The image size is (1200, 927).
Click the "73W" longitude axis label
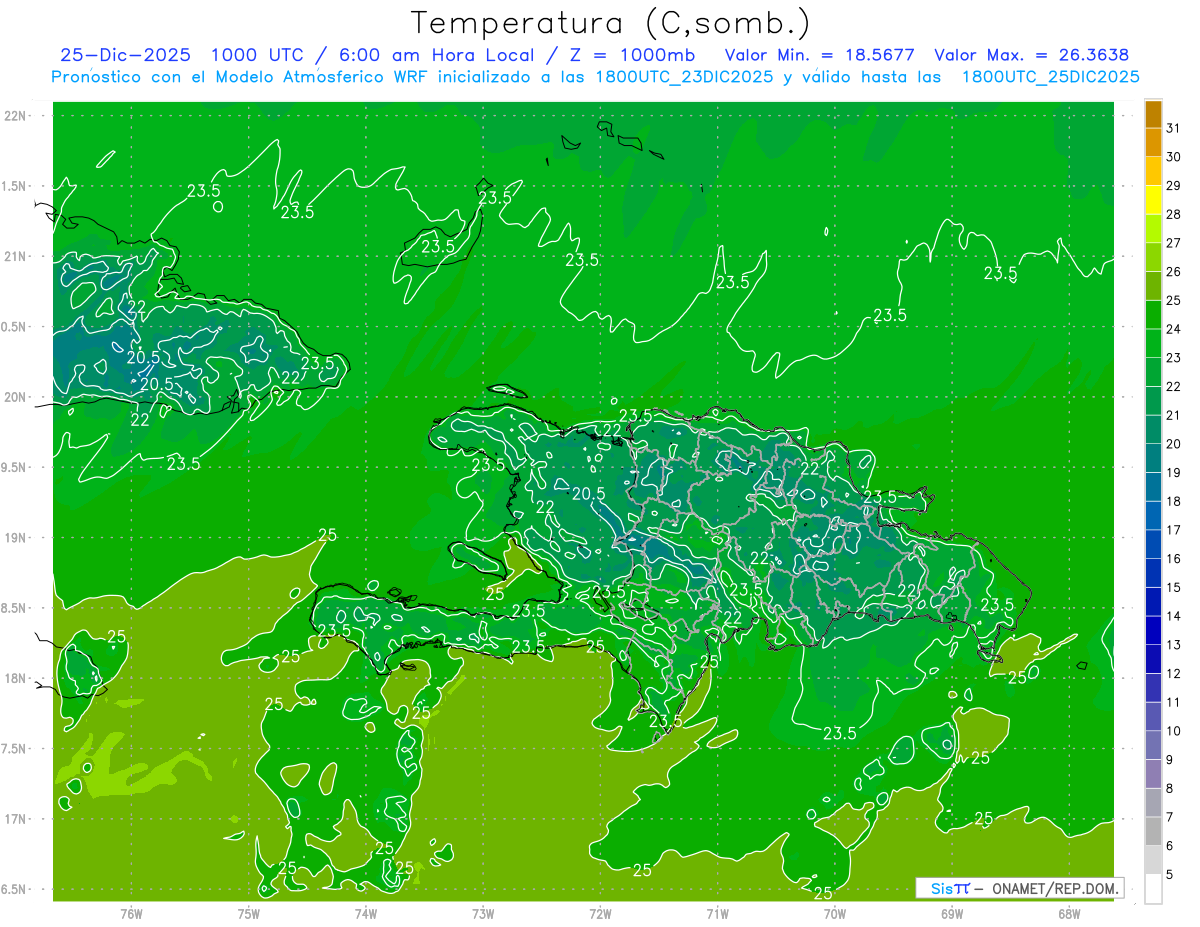pyautogui.click(x=483, y=913)
